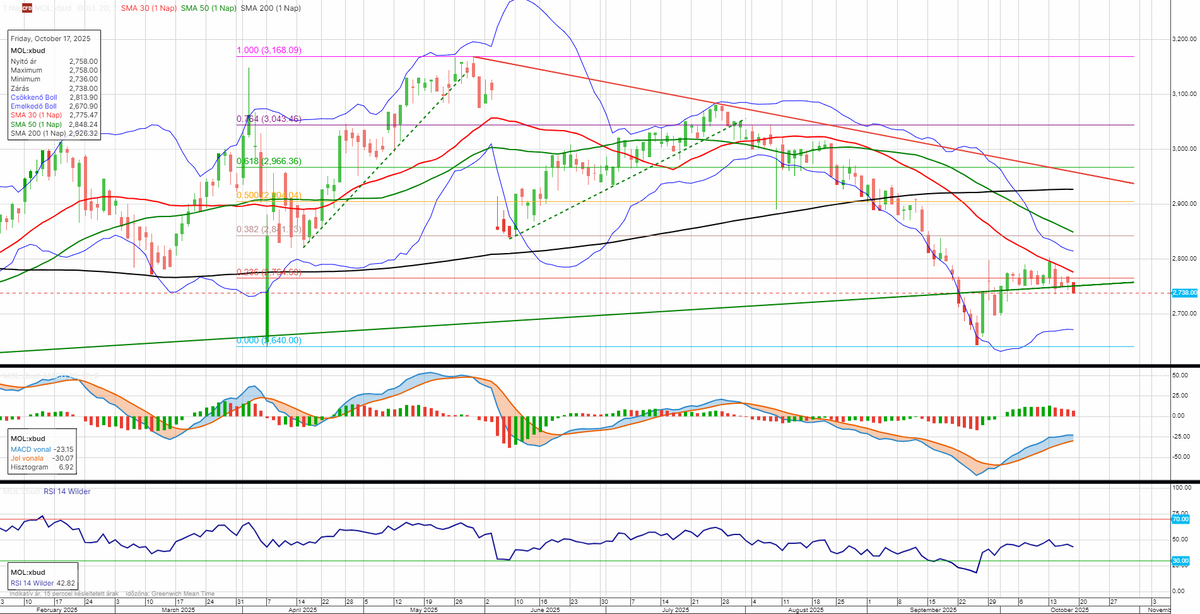
Task: Toggle SMA 50 label in the top legend
Action: point(206,8)
